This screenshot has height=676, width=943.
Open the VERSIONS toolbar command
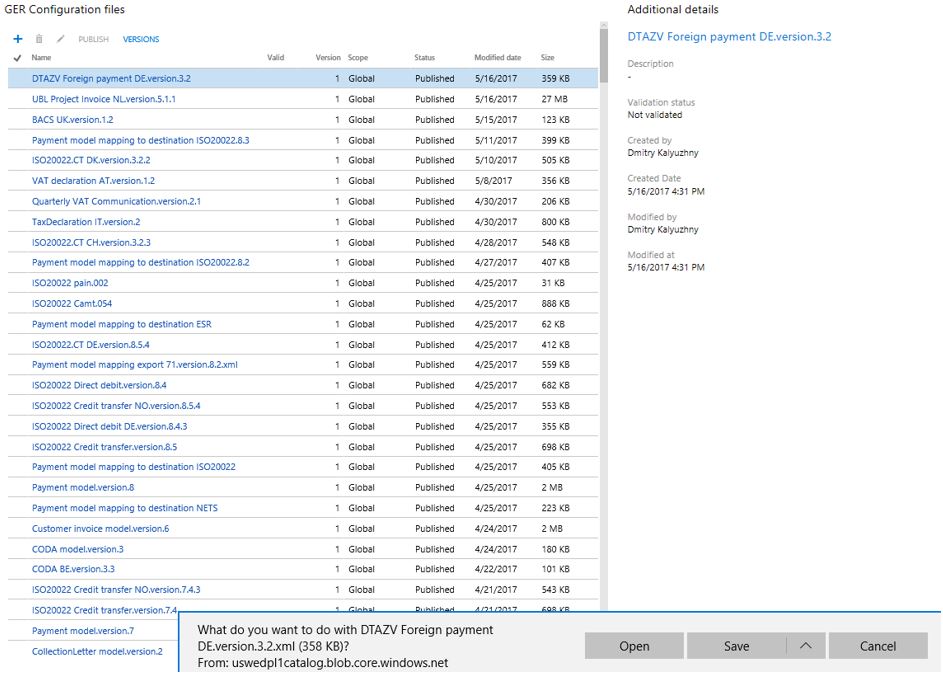[x=141, y=40]
